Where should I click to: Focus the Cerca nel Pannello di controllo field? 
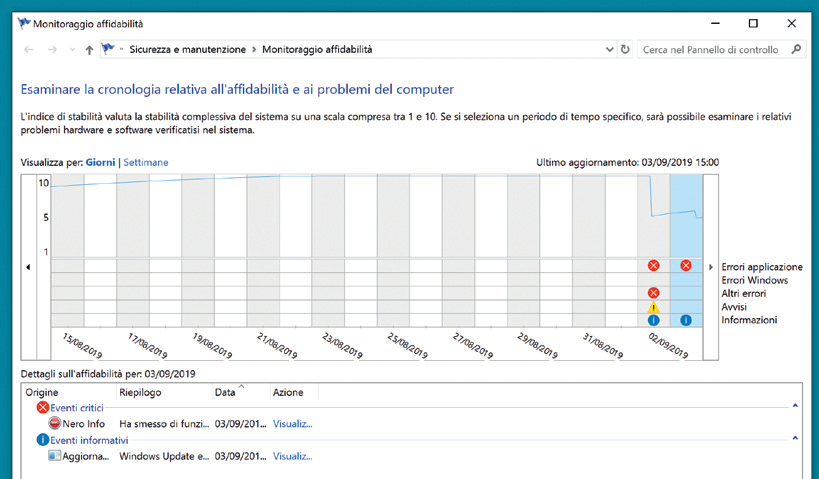[x=720, y=50]
